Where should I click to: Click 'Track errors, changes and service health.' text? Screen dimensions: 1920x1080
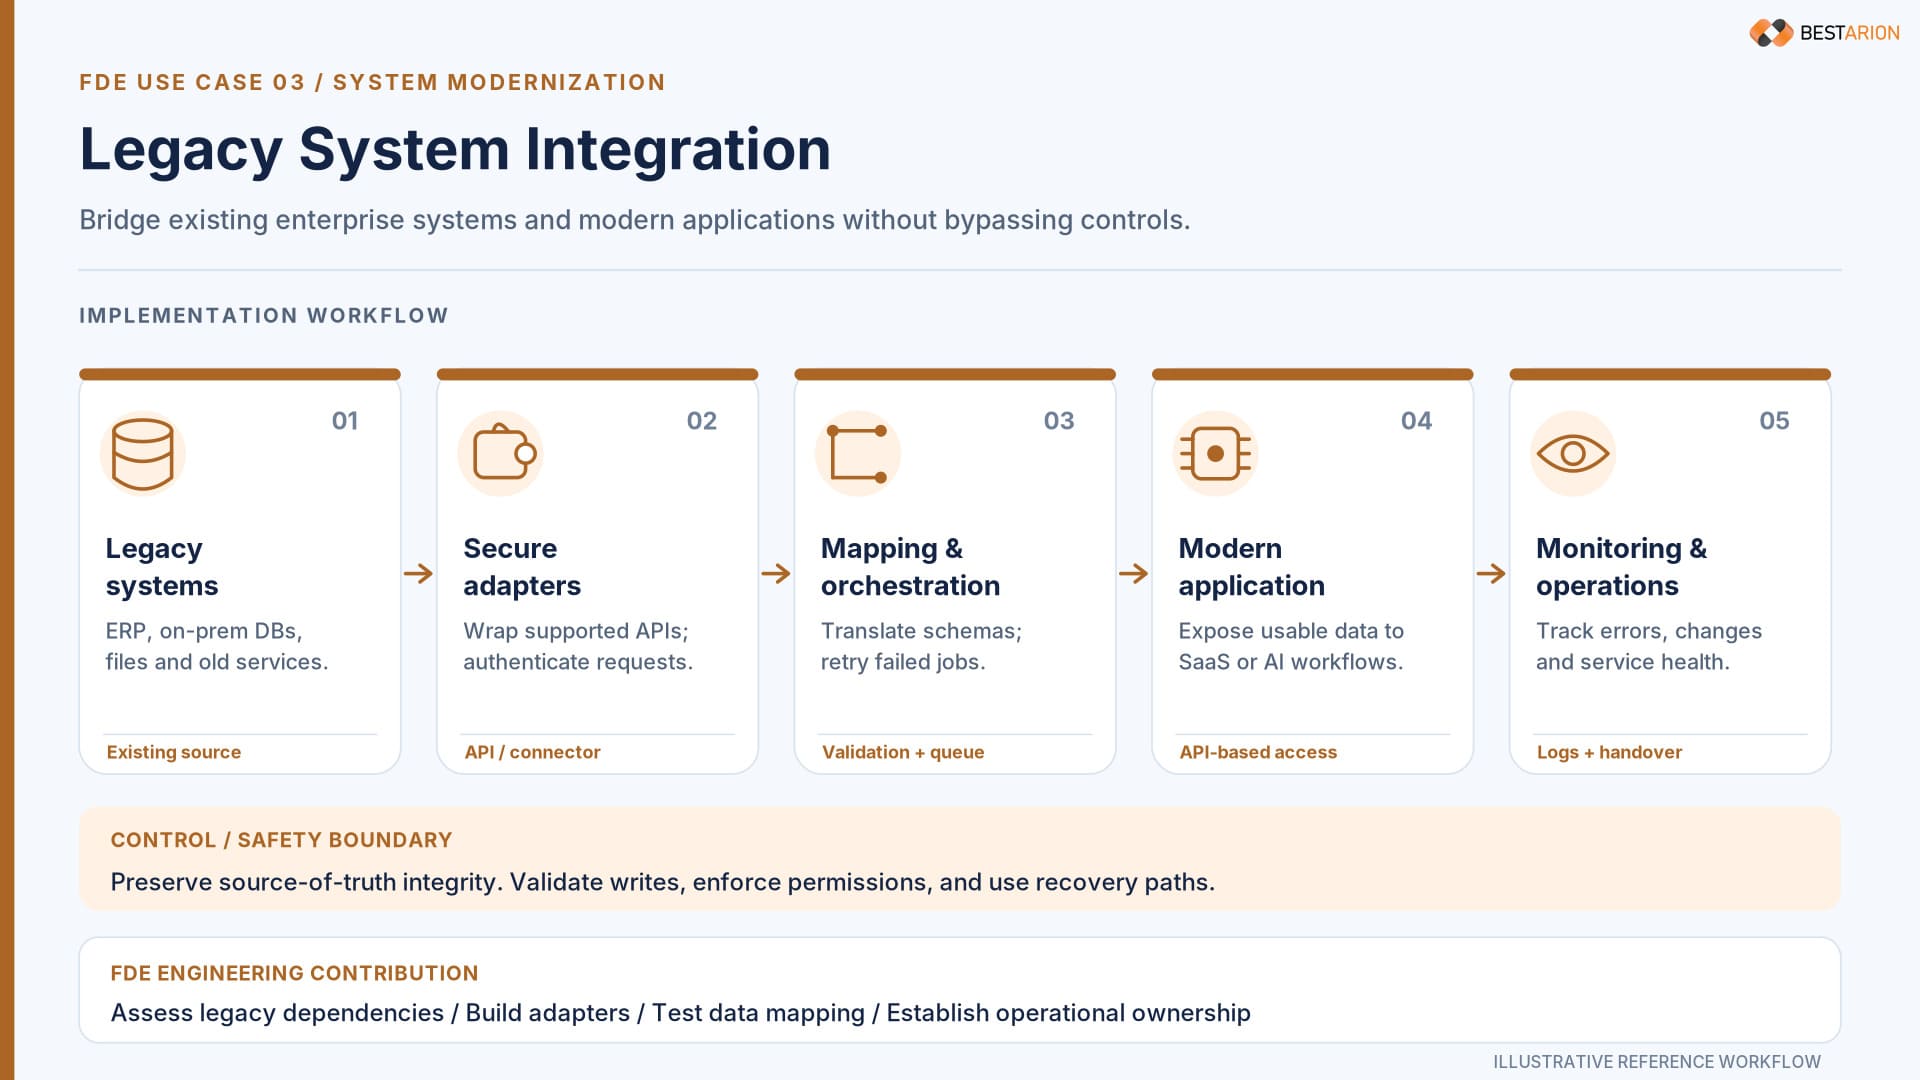[x=1649, y=646]
